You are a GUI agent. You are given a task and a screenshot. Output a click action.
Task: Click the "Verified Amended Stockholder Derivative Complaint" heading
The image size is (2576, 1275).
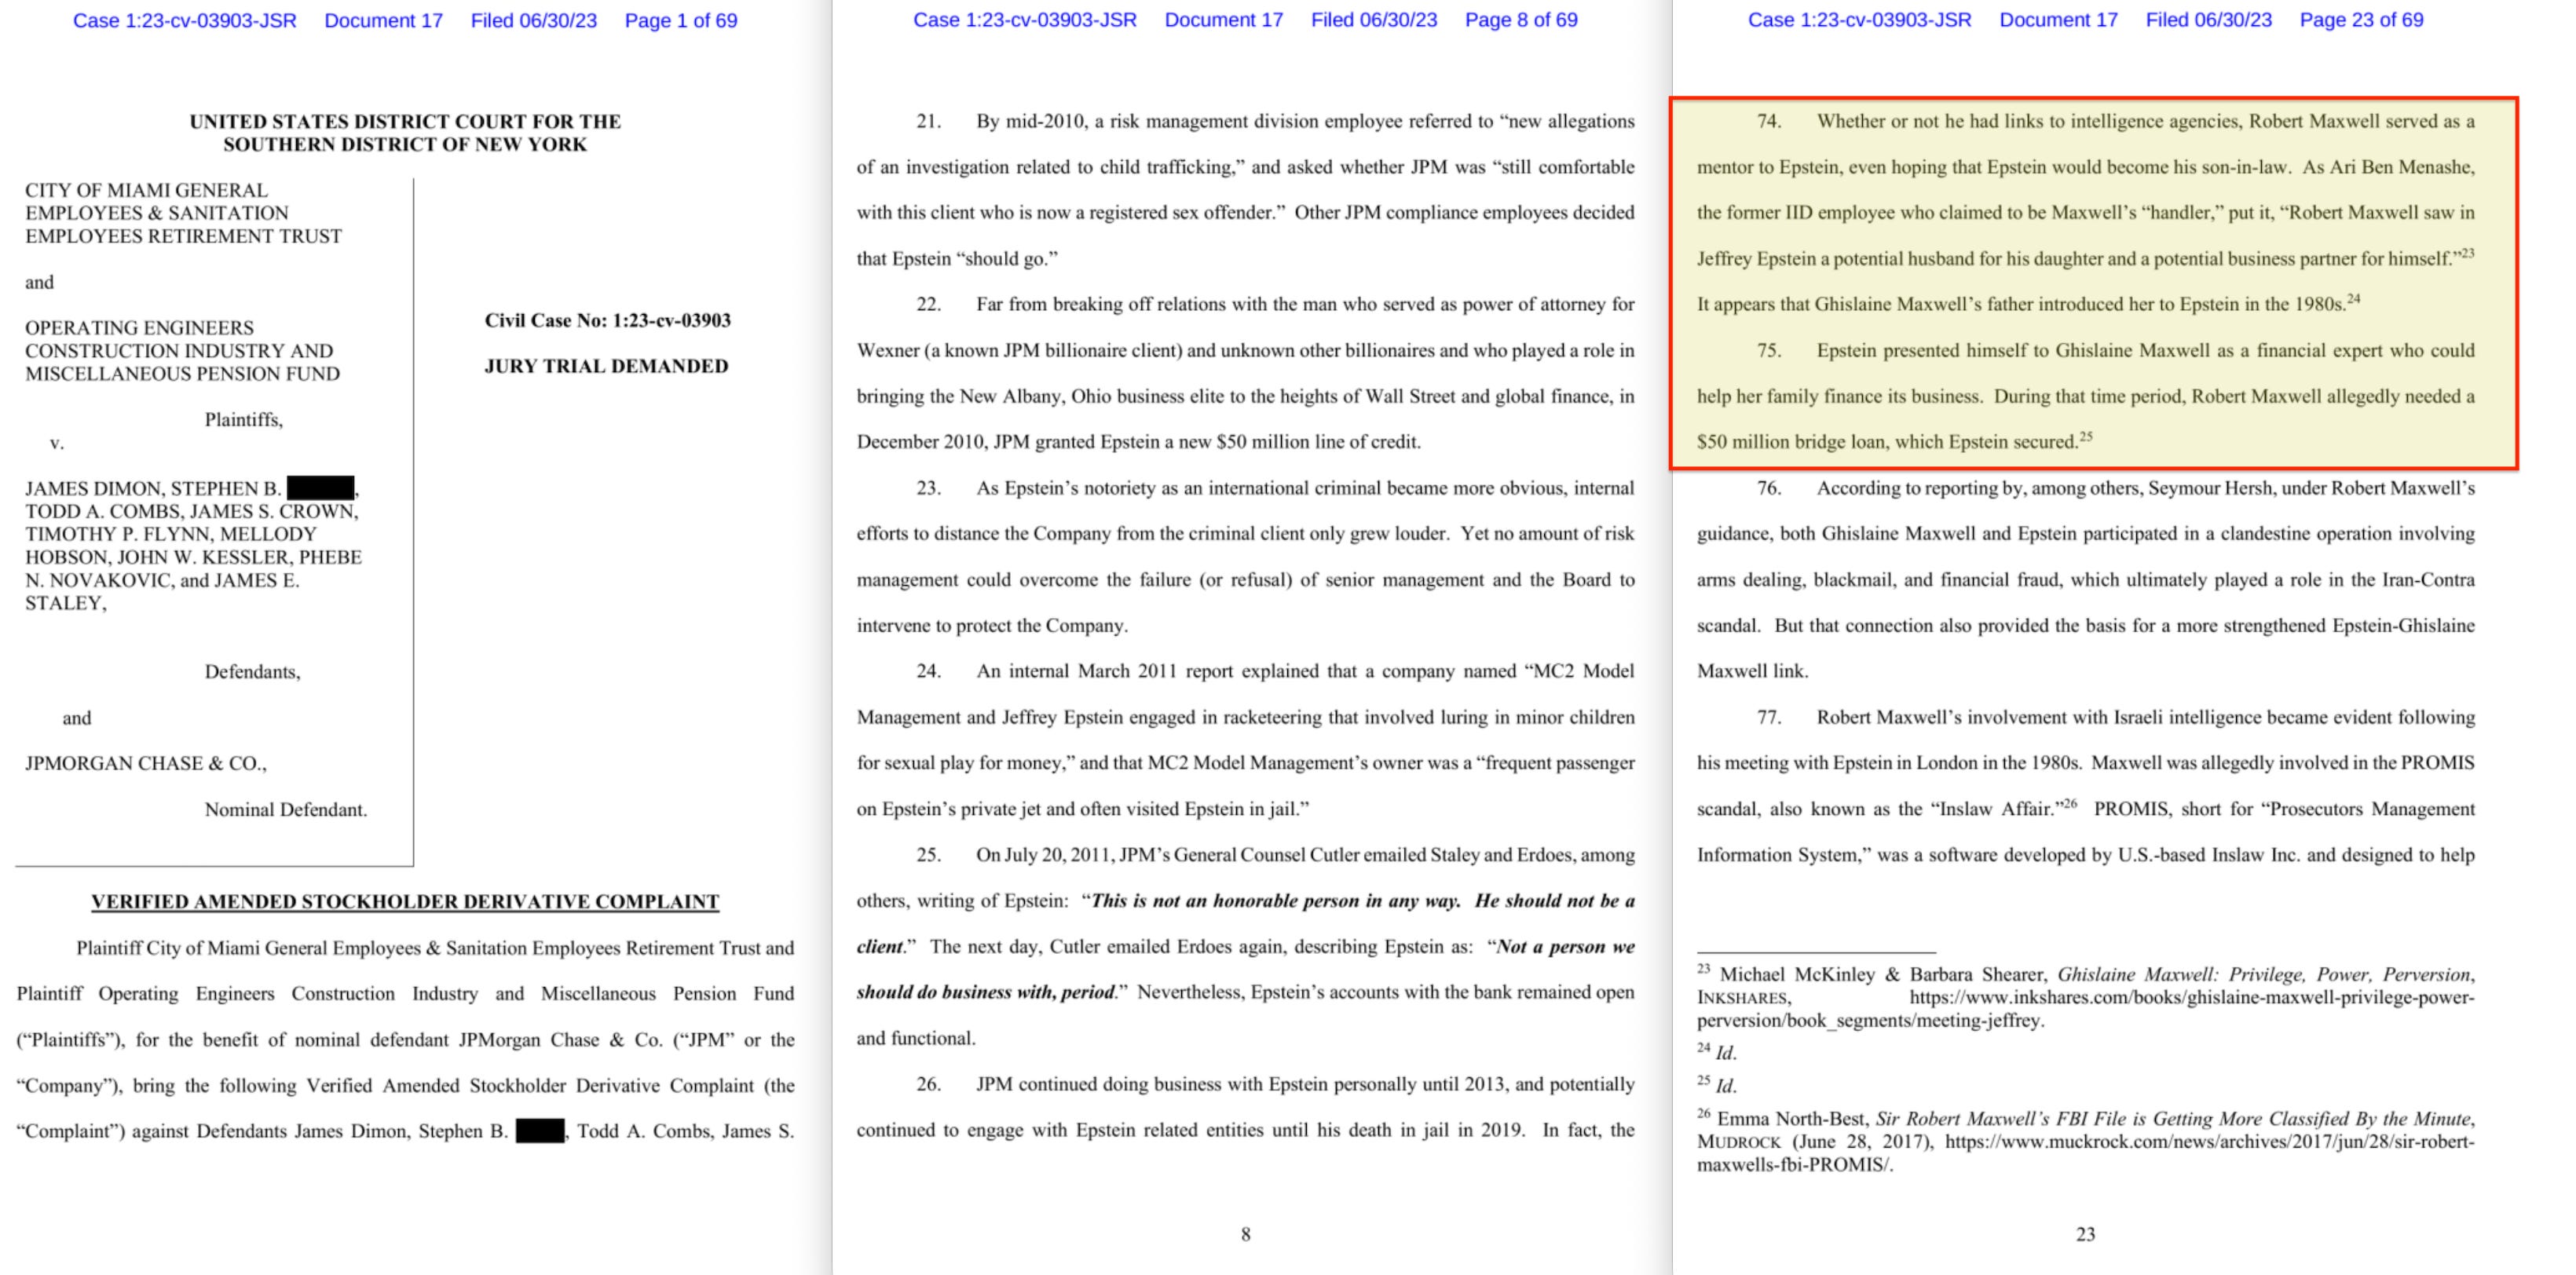(x=405, y=901)
